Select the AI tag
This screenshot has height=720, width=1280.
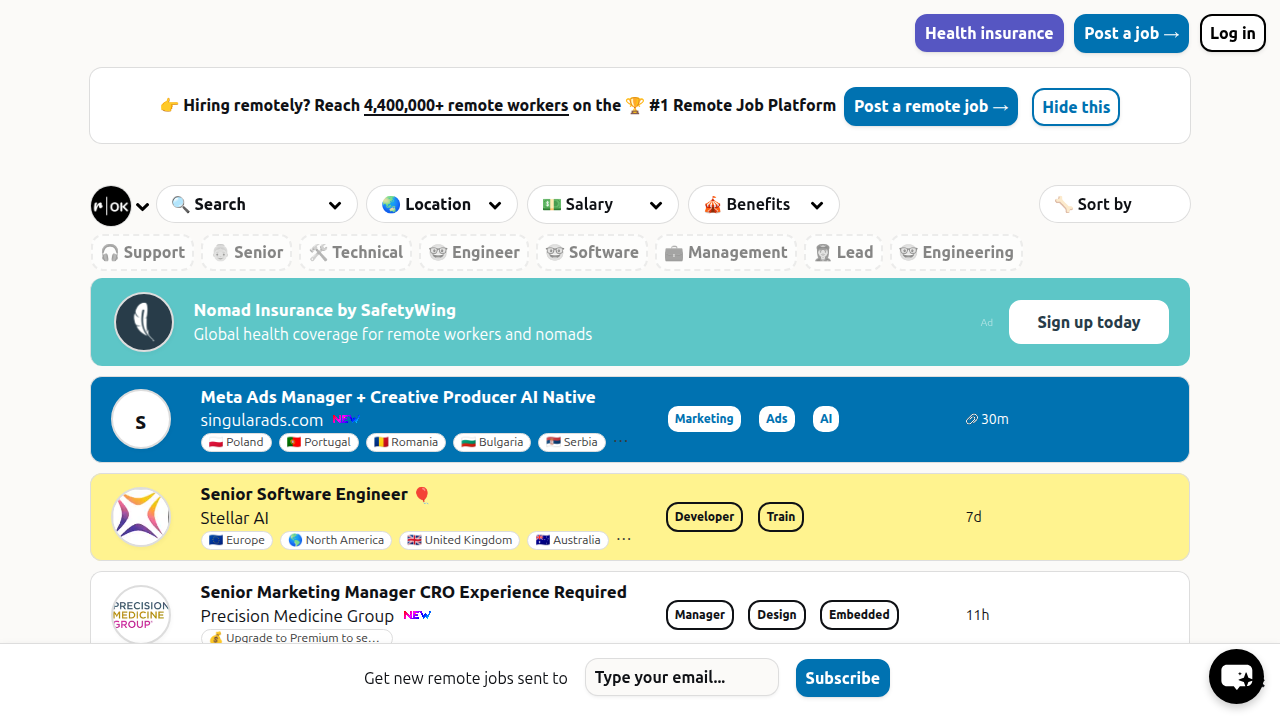[826, 419]
